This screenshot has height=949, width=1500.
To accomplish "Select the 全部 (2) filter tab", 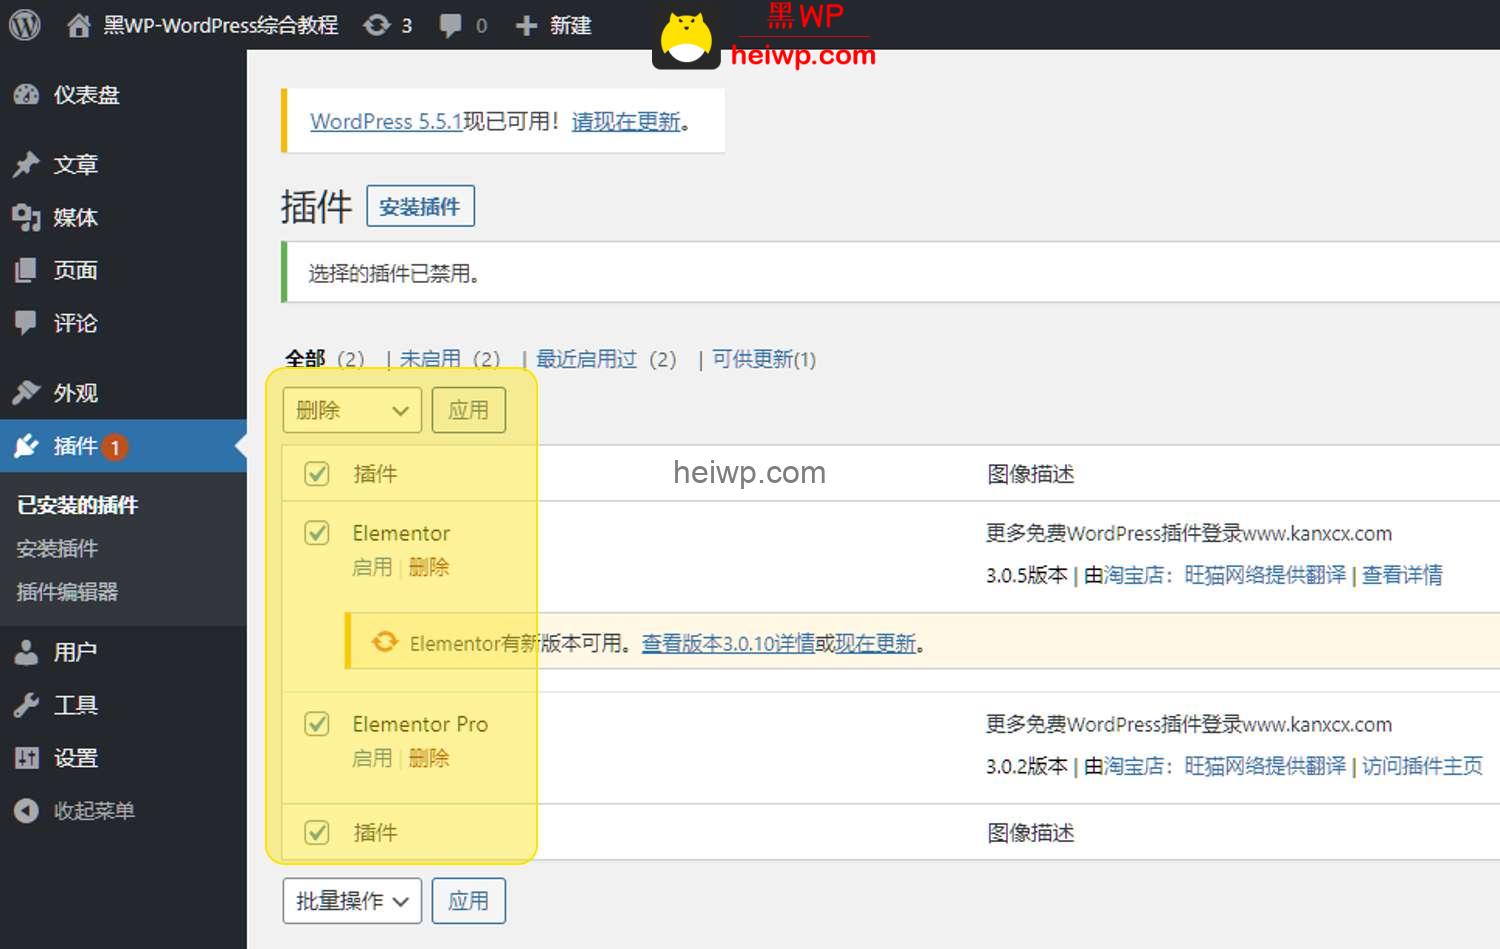I will coord(325,359).
